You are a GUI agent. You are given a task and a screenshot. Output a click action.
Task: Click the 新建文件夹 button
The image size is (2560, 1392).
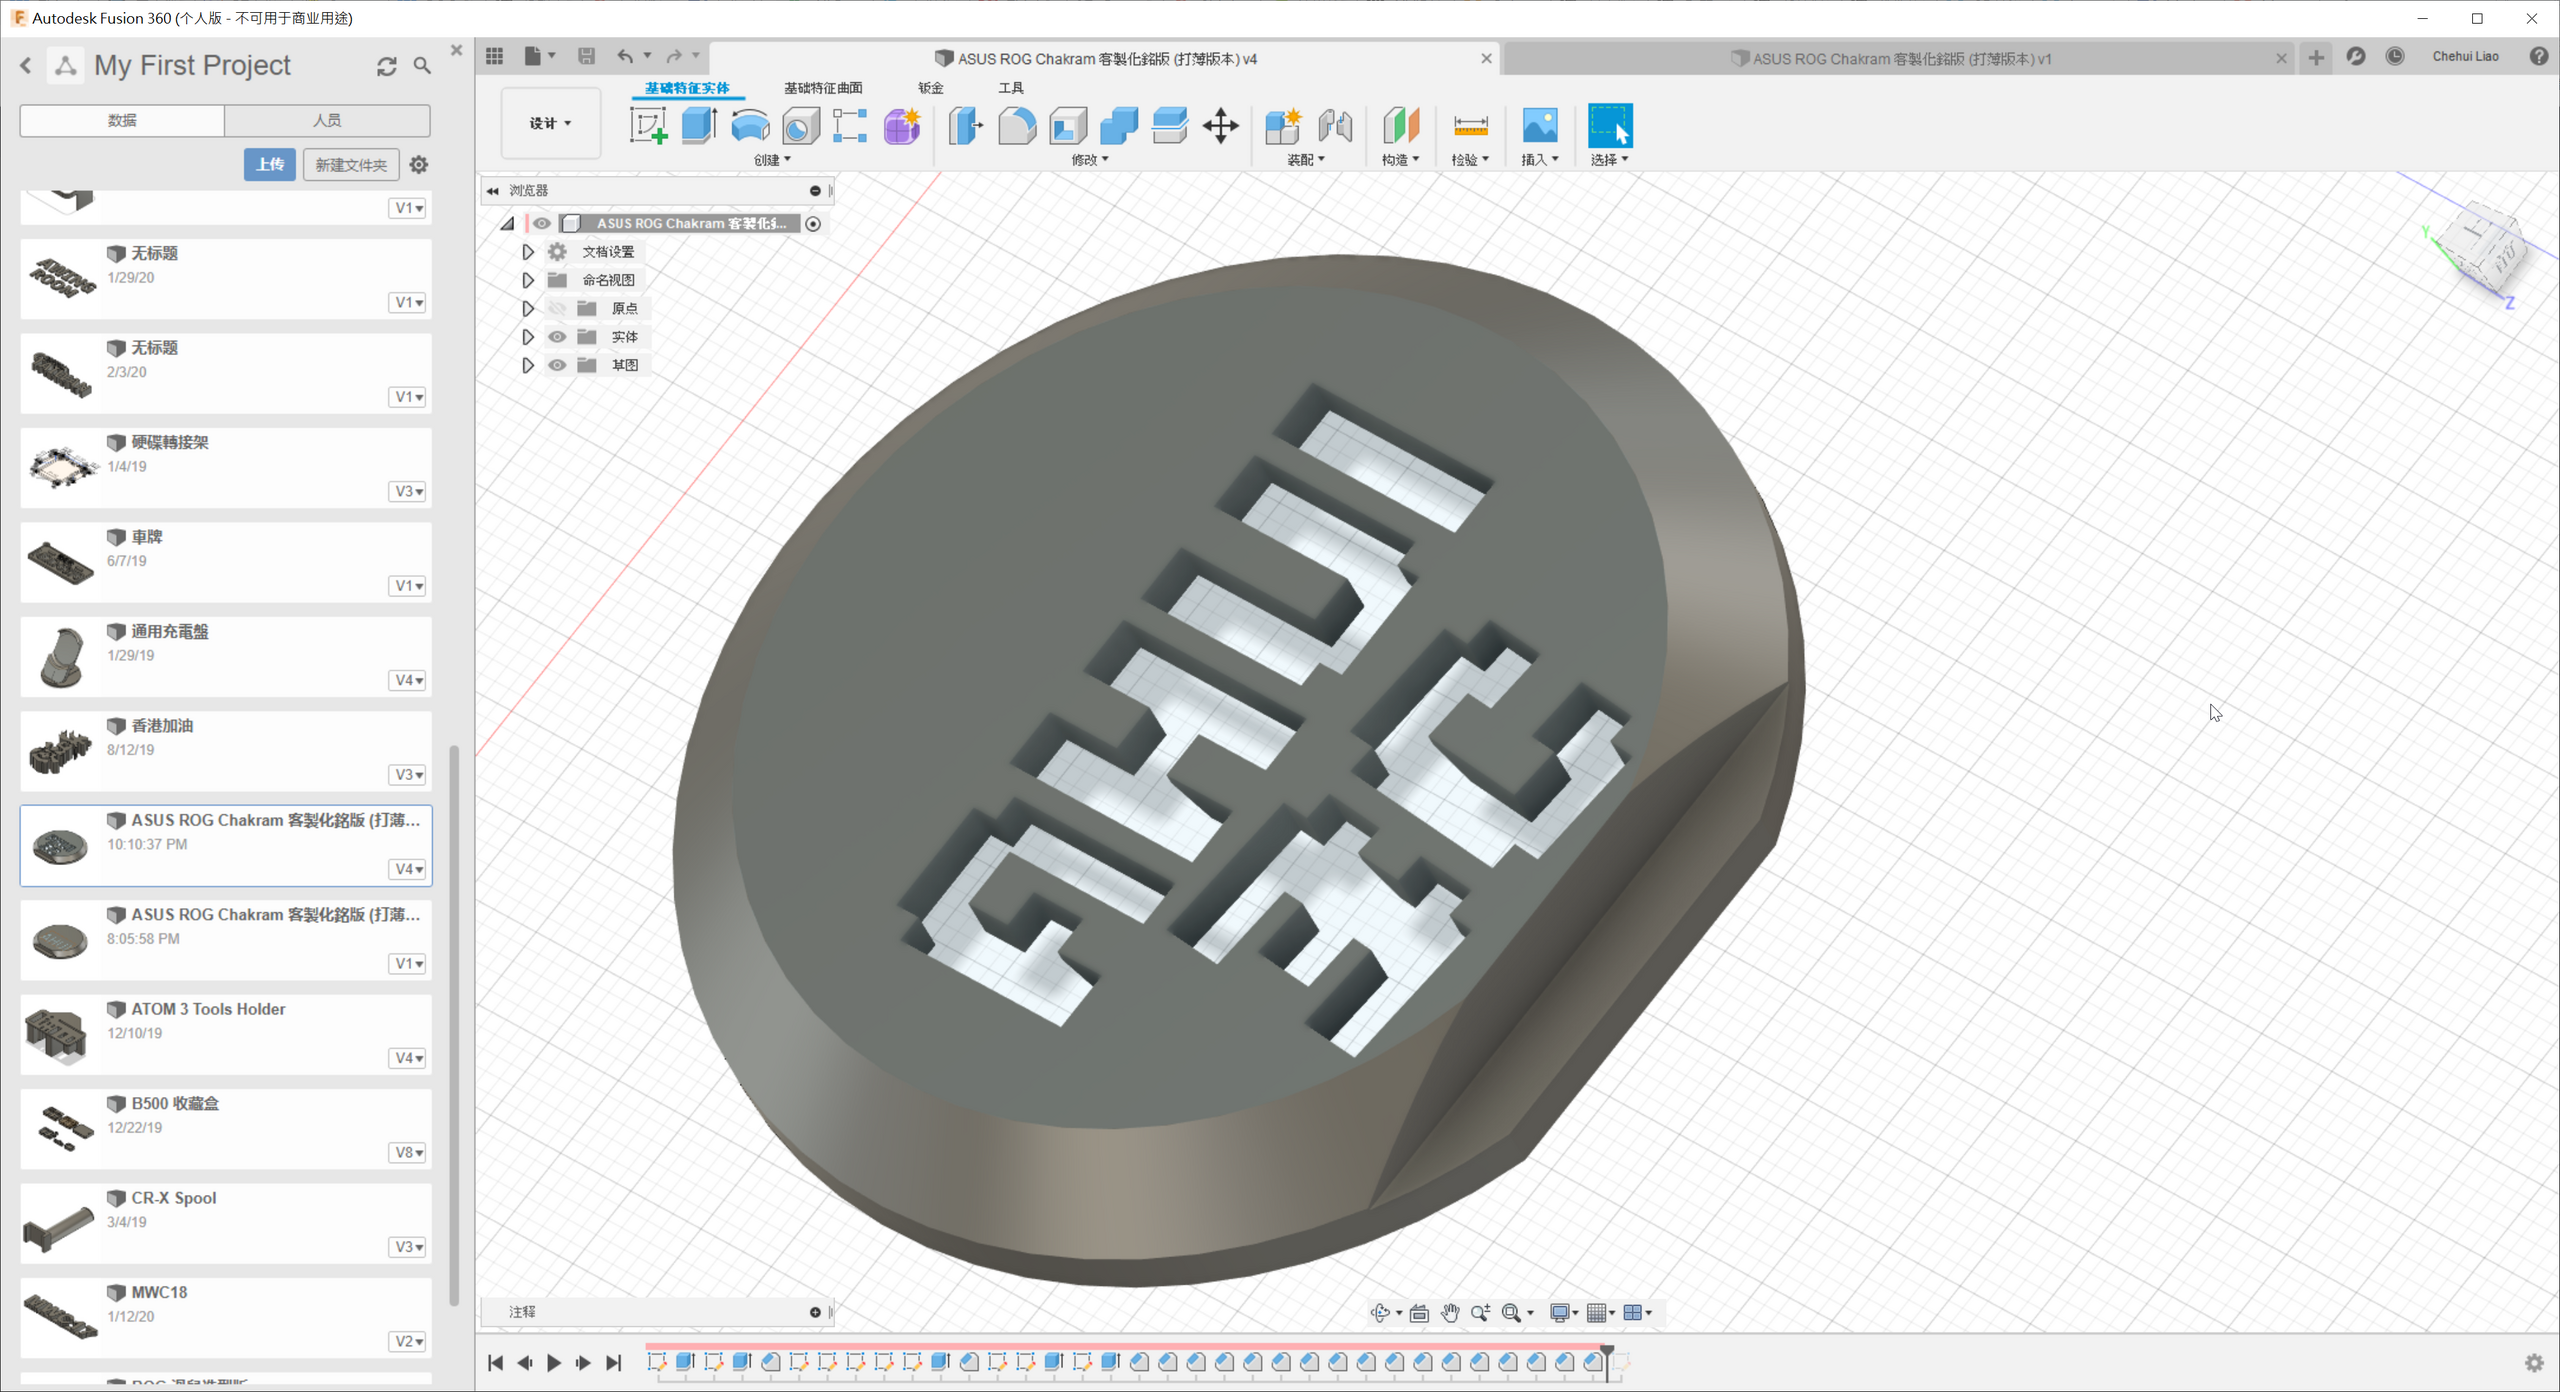click(350, 164)
